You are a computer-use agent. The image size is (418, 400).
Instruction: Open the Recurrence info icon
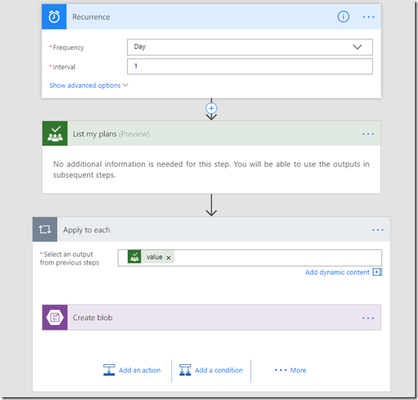(x=343, y=16)
